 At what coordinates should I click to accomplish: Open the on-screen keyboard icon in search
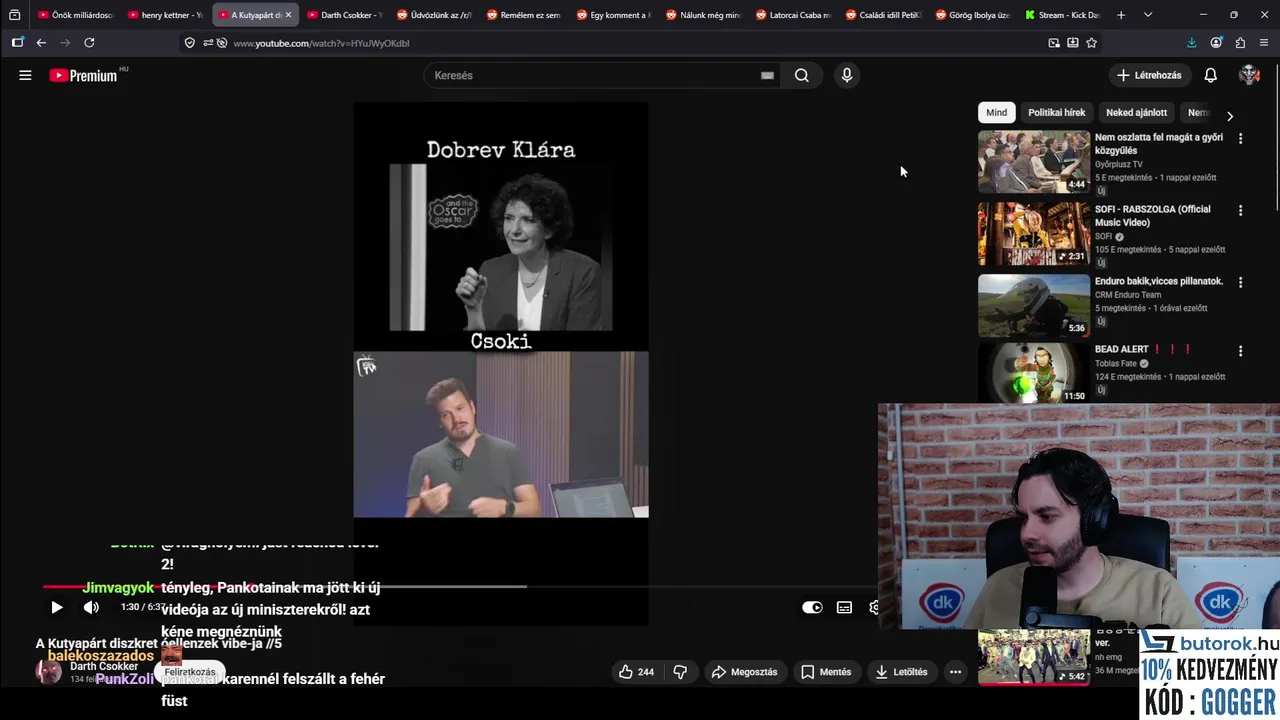(767, 75)
